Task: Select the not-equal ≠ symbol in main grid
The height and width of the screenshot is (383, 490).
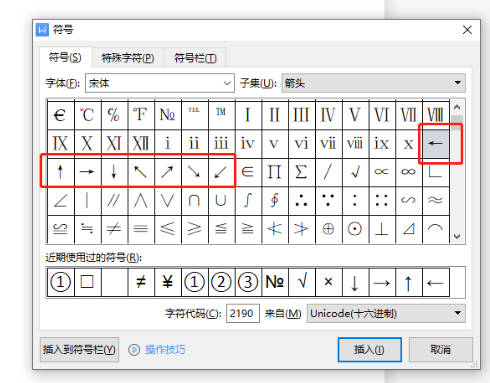Action: click(114, 229)
